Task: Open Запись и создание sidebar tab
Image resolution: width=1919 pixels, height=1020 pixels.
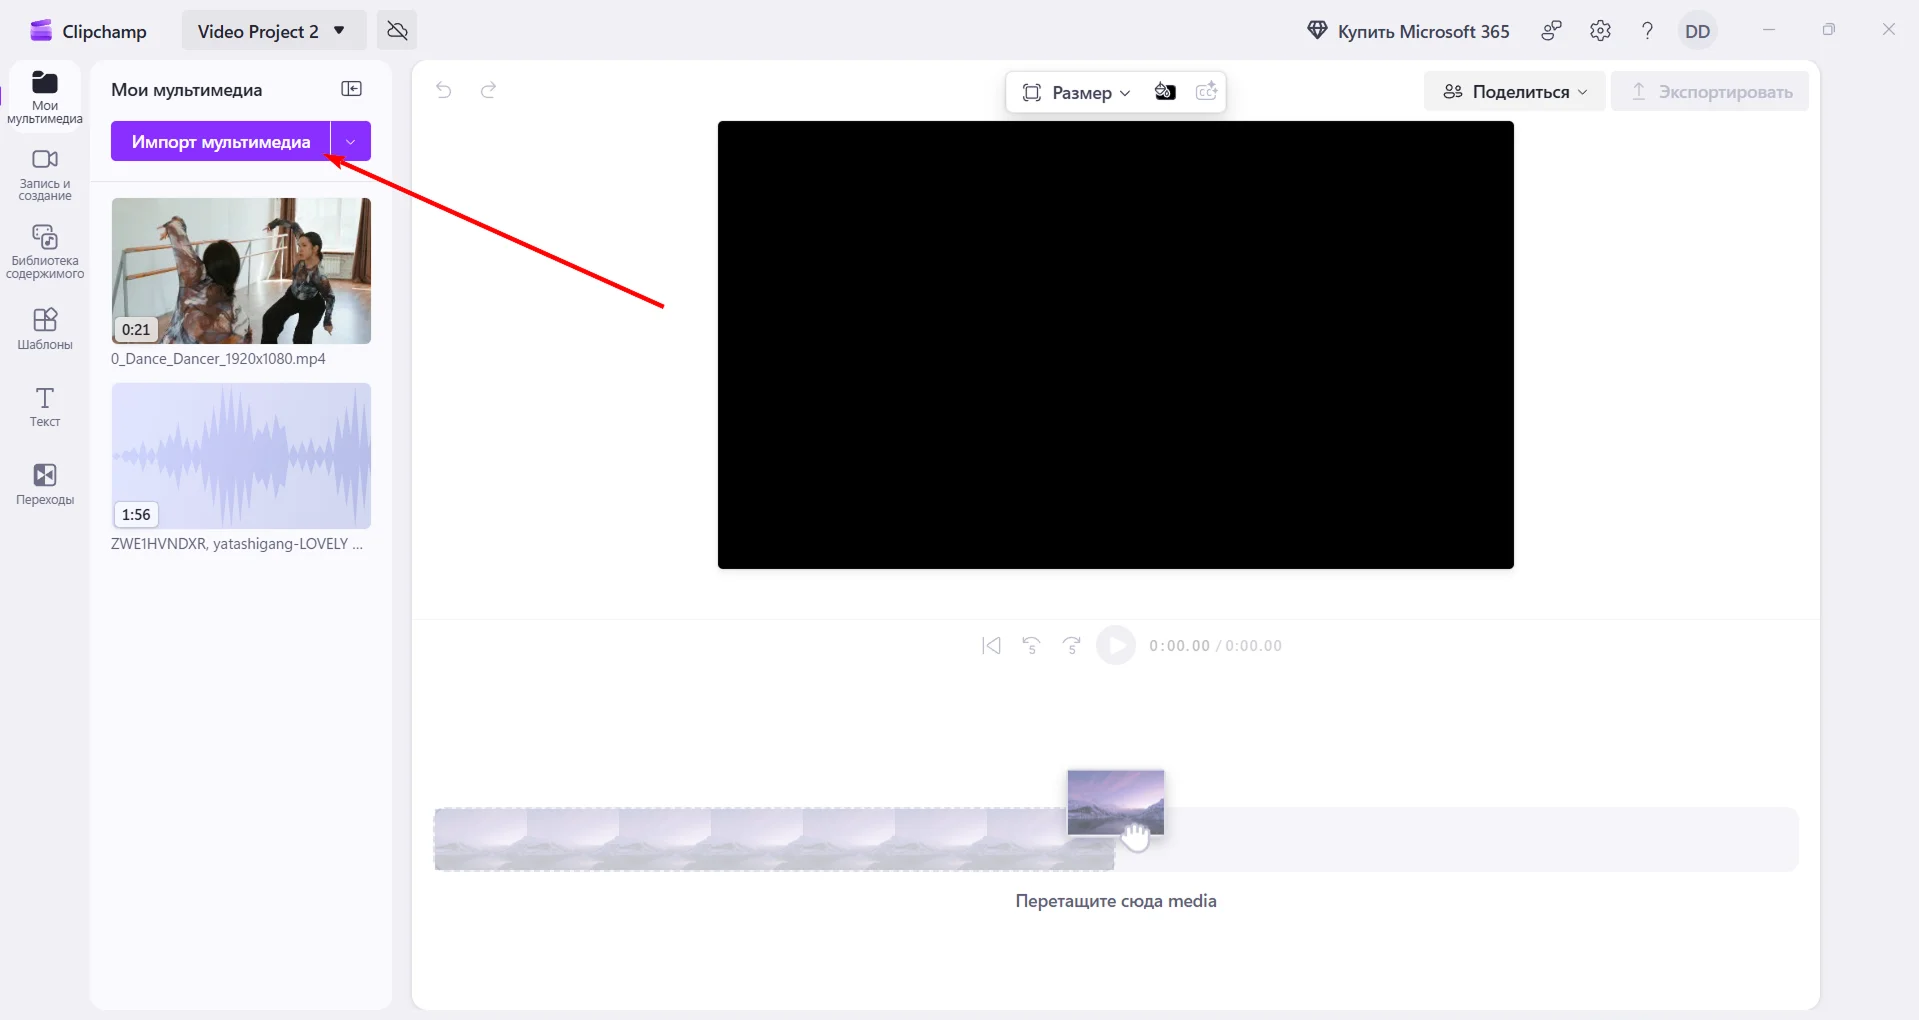Action: pyautogui.click(x=45, y=175)
